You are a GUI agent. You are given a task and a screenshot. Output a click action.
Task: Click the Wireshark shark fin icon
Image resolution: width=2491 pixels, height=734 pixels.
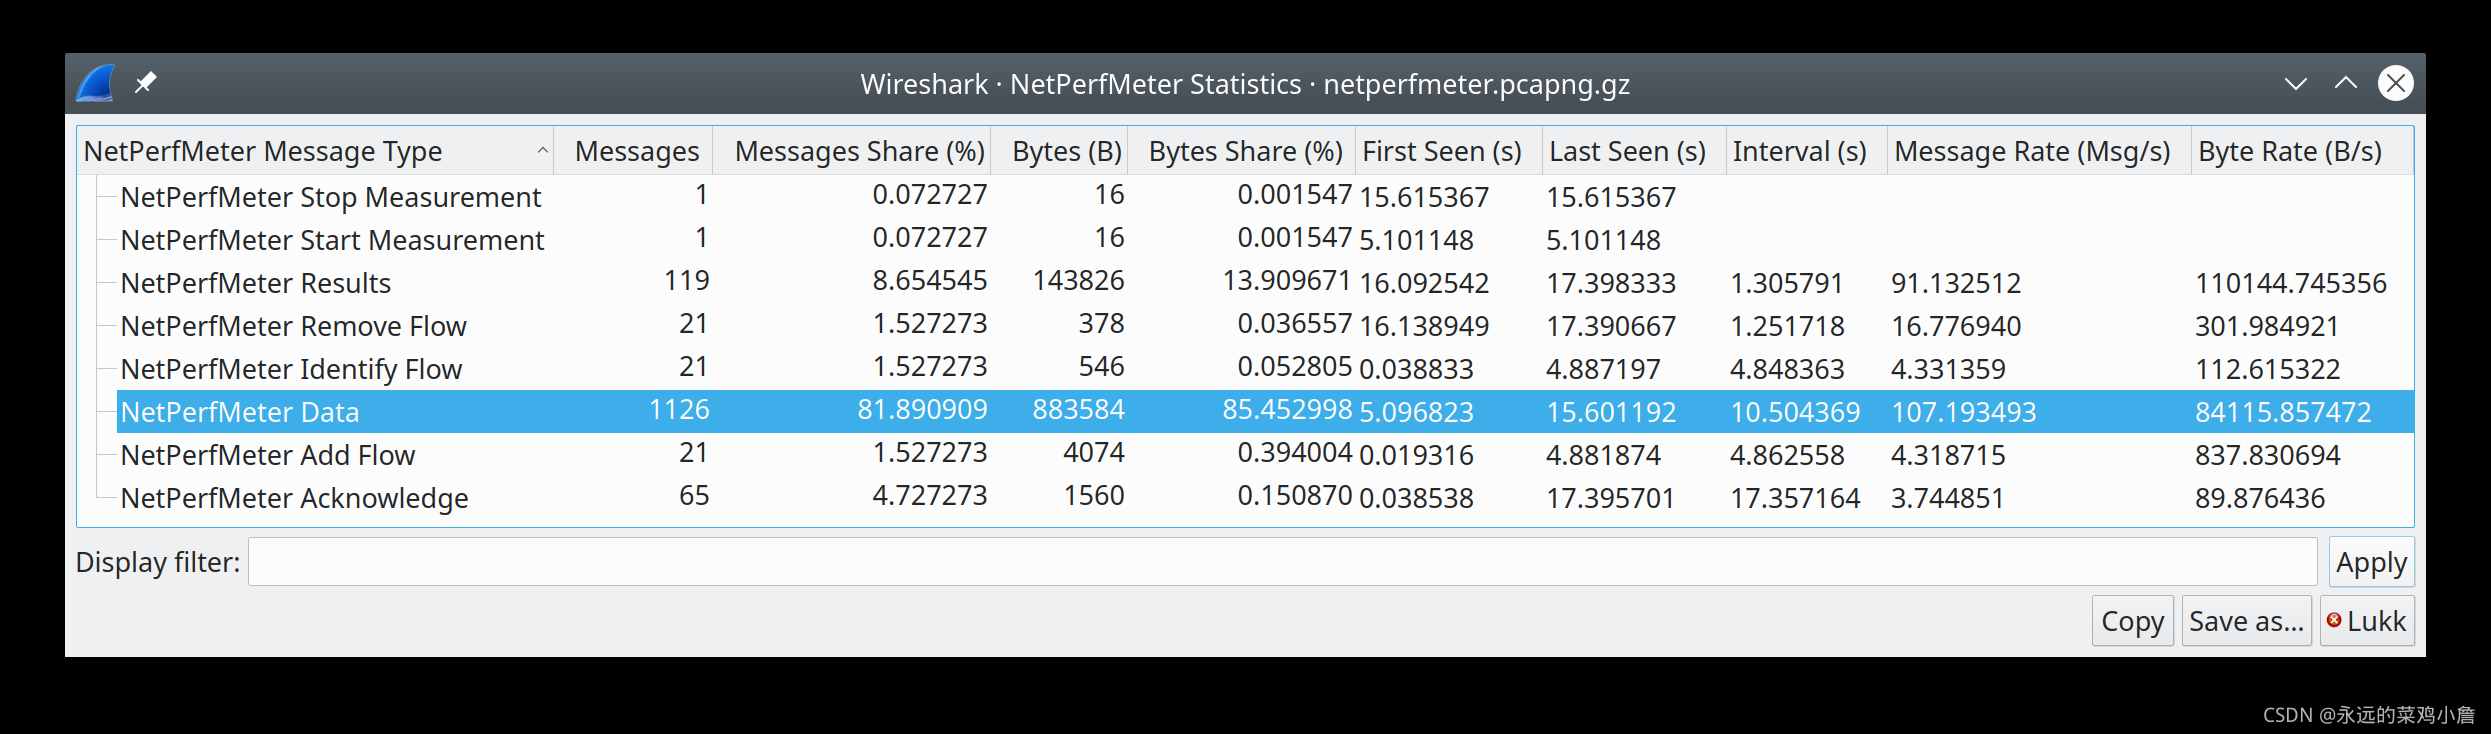click(96, 83)
